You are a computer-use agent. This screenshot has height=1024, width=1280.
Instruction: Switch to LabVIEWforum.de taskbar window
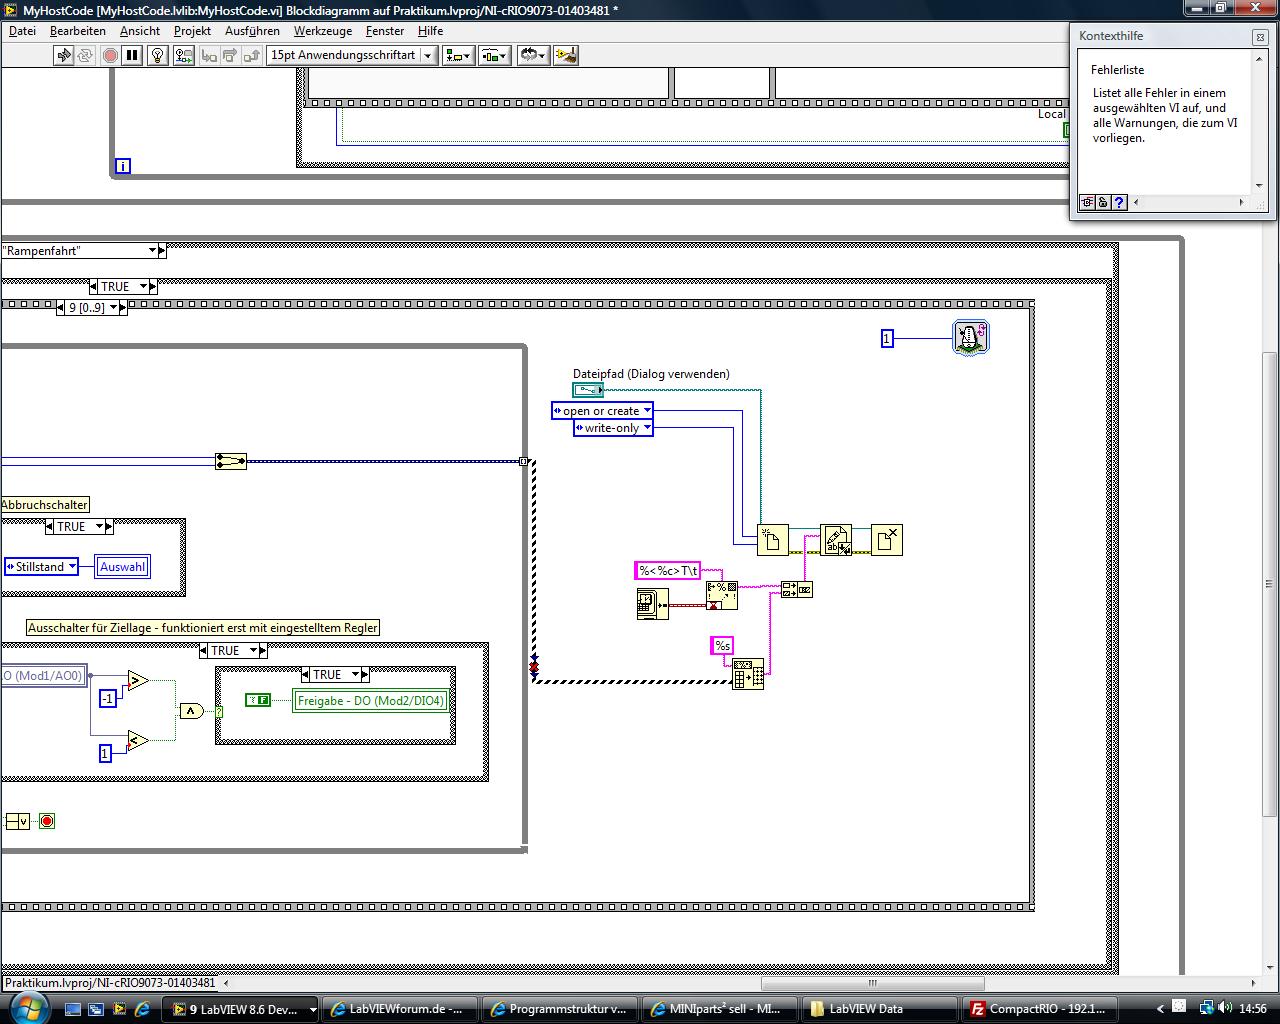pos(398,1009)
